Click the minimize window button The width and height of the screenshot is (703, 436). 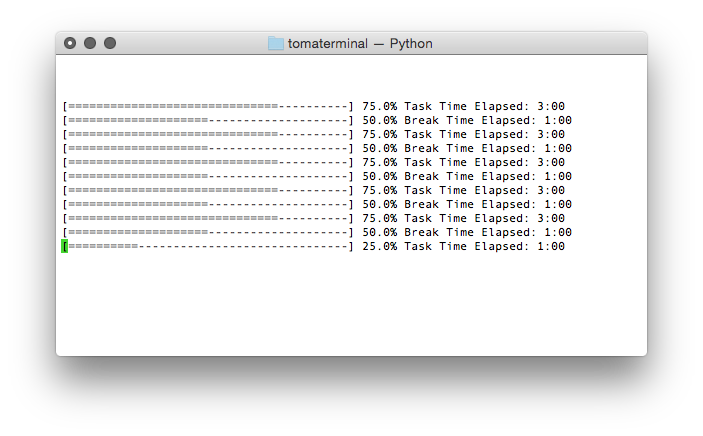point(90,43)
